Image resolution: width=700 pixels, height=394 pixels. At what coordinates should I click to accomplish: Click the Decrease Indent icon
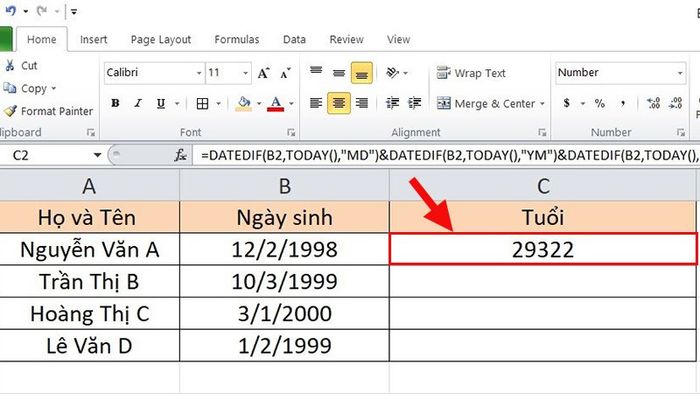point(392,104)
